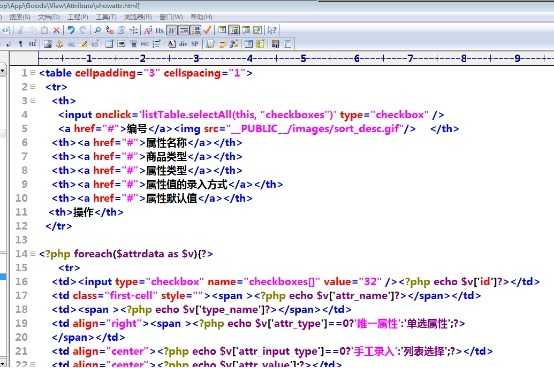Click line number 13 in the gutter
The width and height of the screenshot is (554, 368).
(x=21, y=240)
